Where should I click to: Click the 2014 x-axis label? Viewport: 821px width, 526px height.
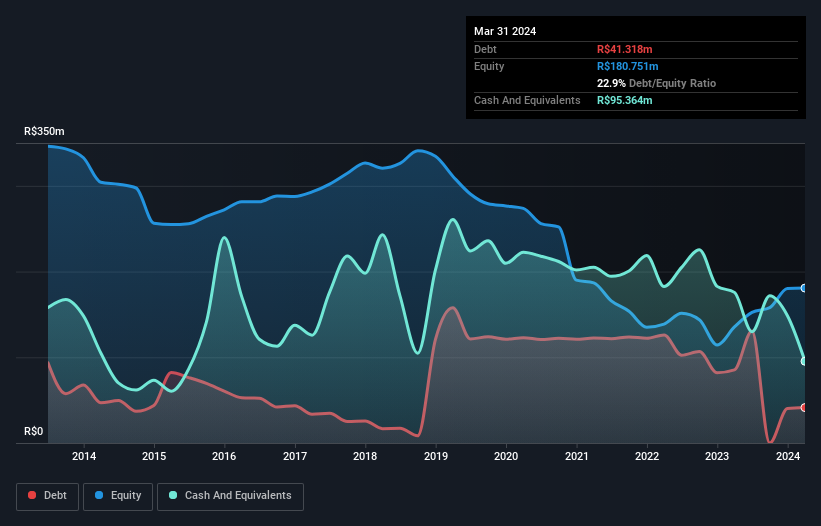(84, 456)
